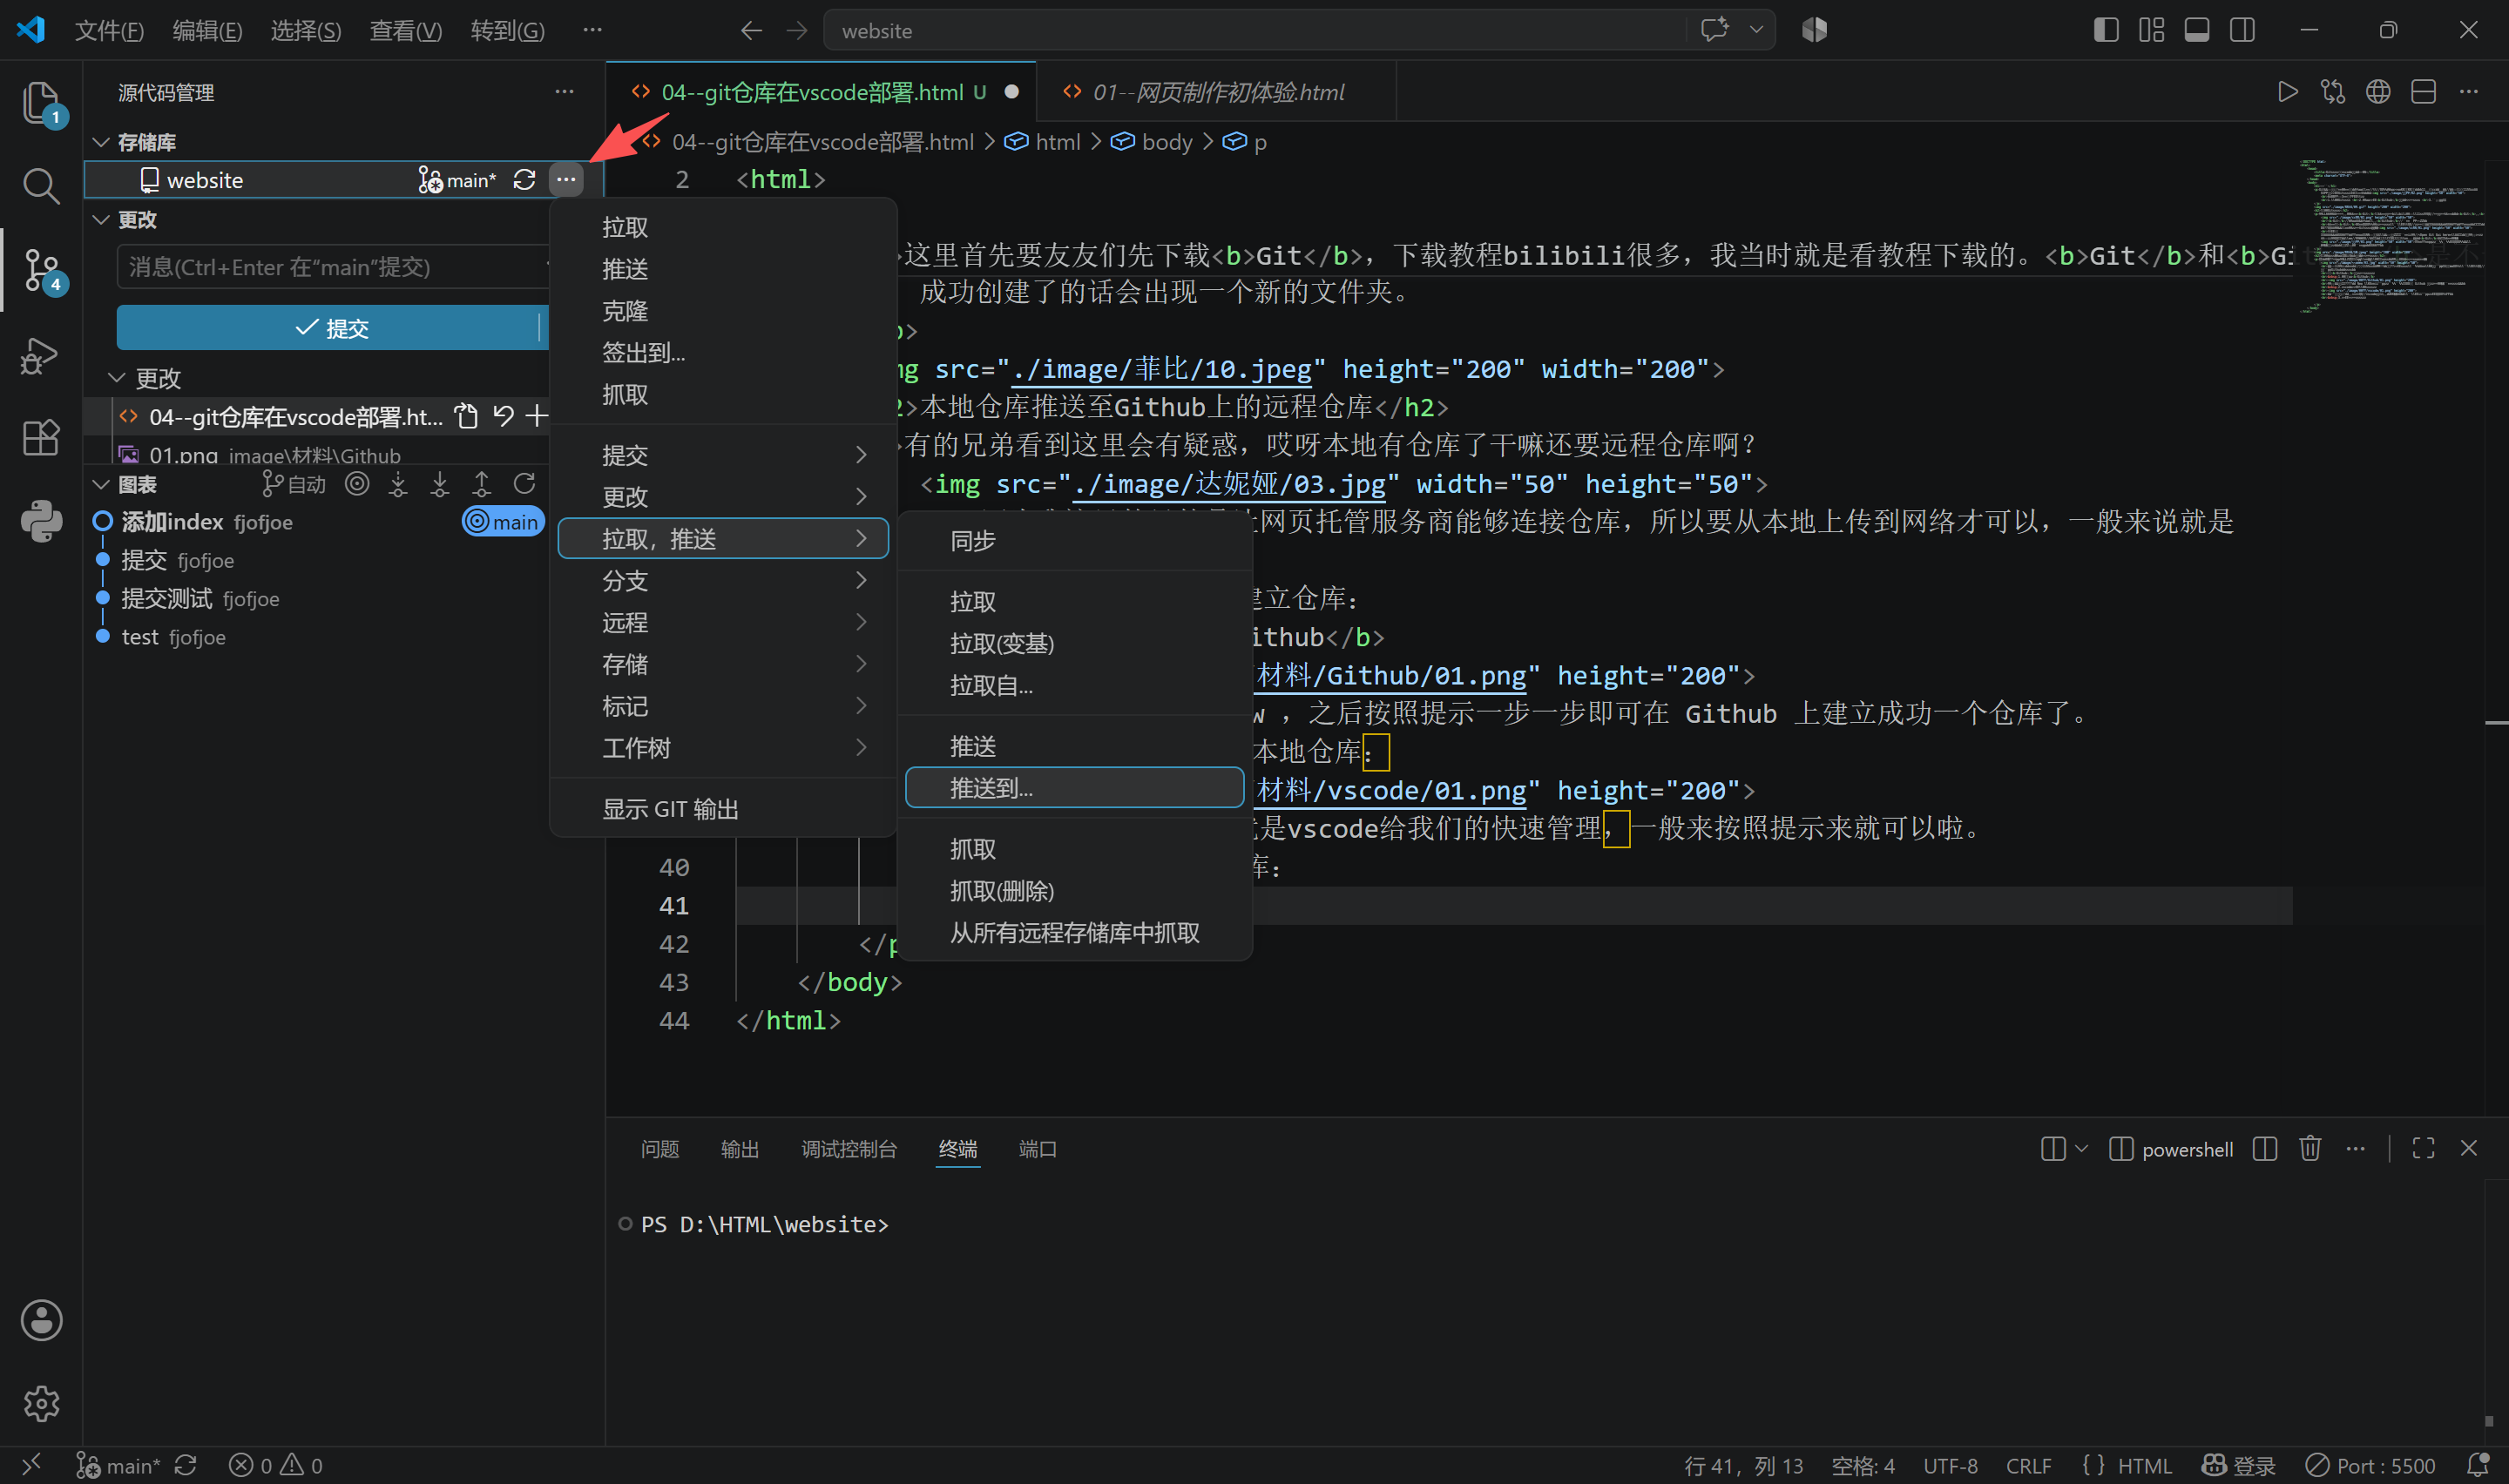Toggle the bottom panel visibility
Viewport: 2509px width, 1484px height.
coord(2196,30)
